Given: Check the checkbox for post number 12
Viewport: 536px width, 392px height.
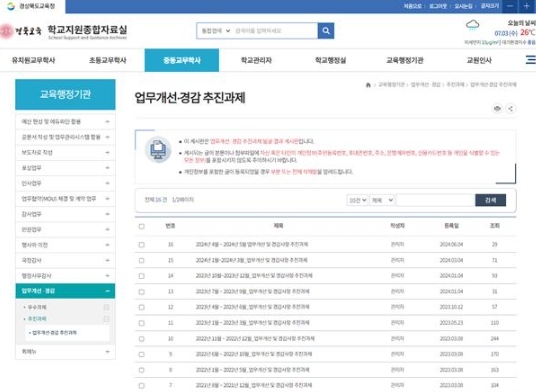Looking at the screenshot, I should coord(142,307).
